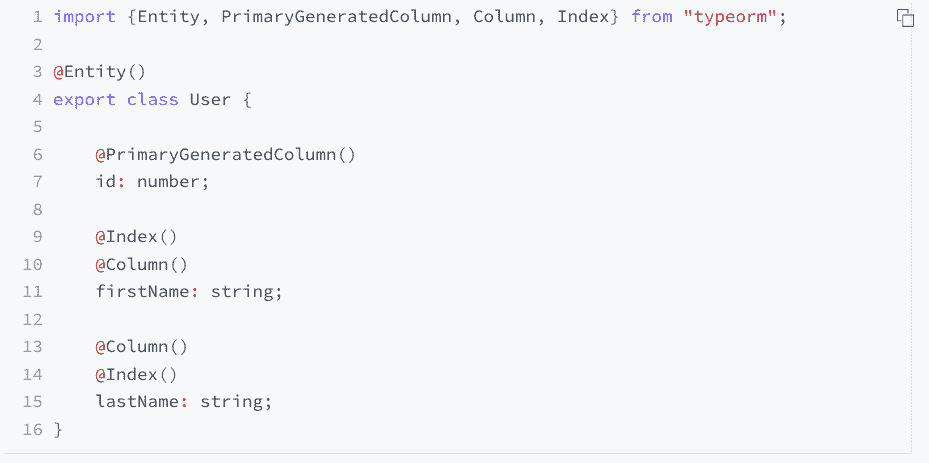Click line number 16
The height and width of the screenshot is (463, 929).
pyautogui.click(x=32, y=429)
